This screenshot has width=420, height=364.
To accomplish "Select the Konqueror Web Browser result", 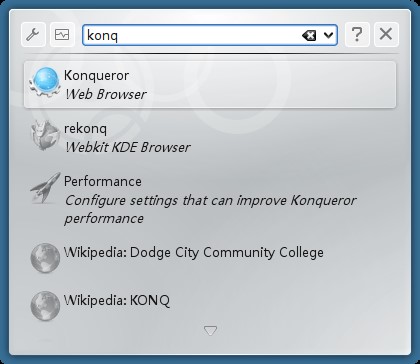I will (210, 84).
